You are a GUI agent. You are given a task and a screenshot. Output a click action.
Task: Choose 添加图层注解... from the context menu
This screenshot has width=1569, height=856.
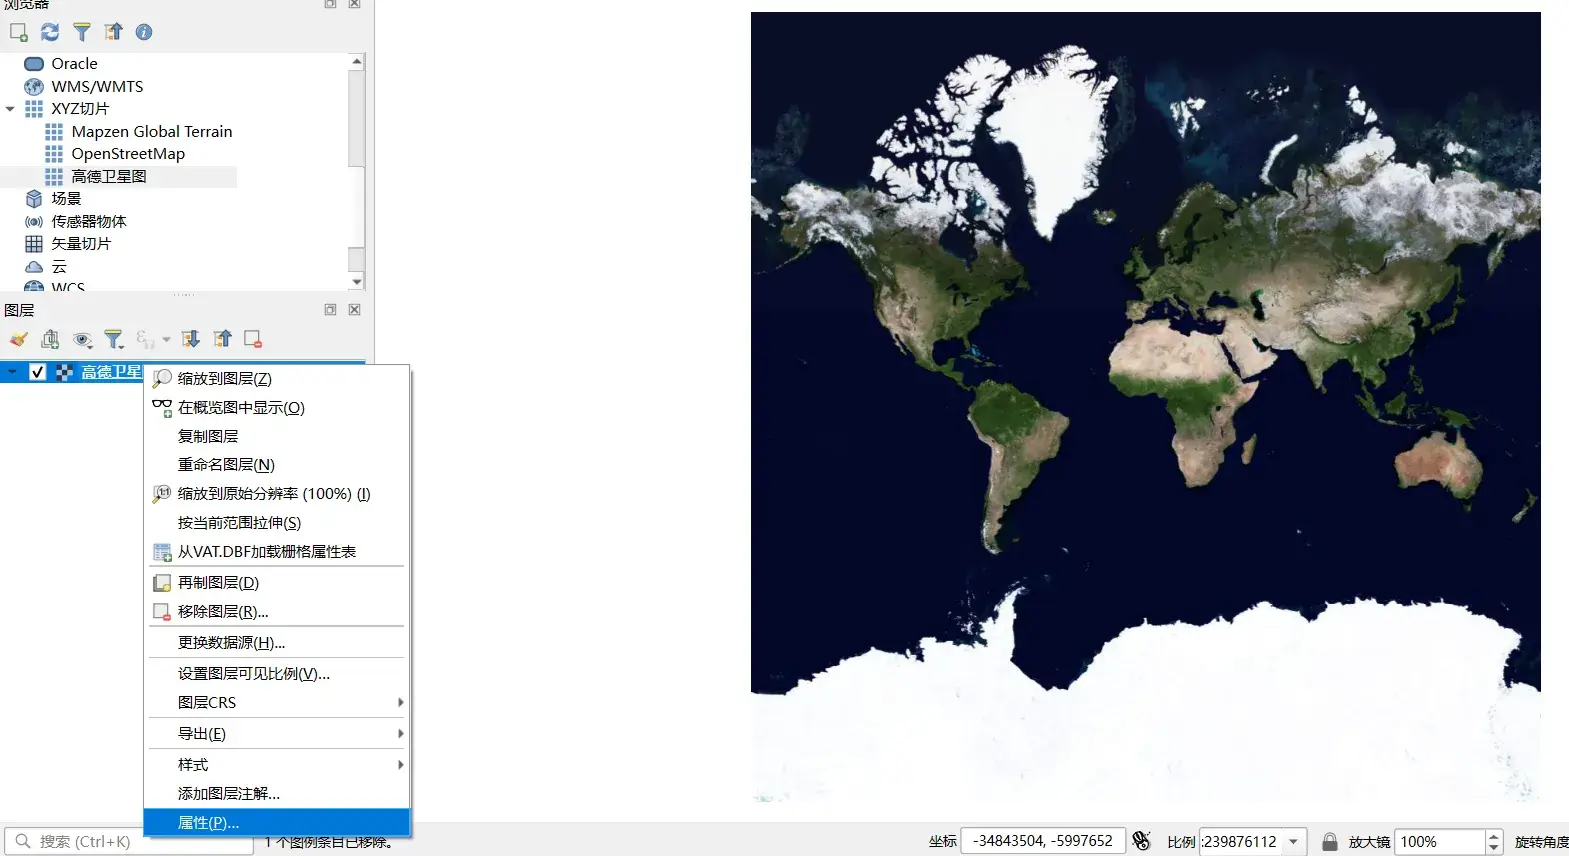click(x=277, y=794)
